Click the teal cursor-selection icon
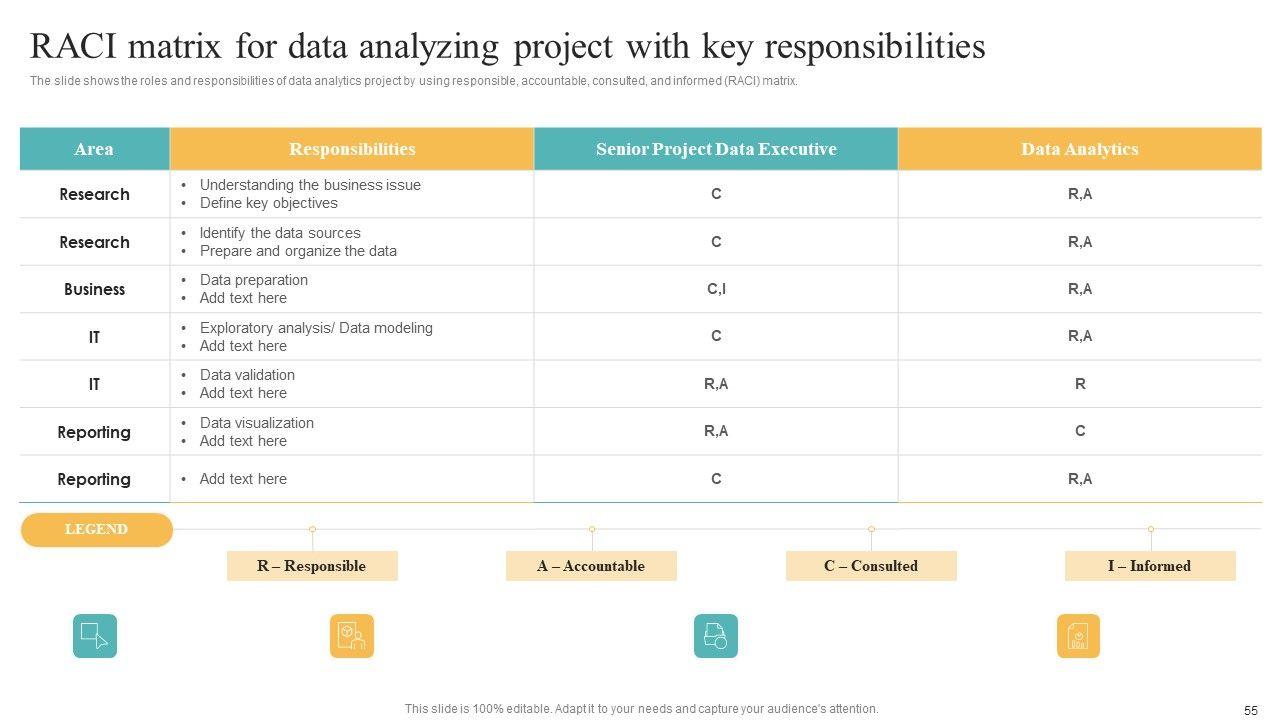1280x720 pixels. click(x=95, y=636)
